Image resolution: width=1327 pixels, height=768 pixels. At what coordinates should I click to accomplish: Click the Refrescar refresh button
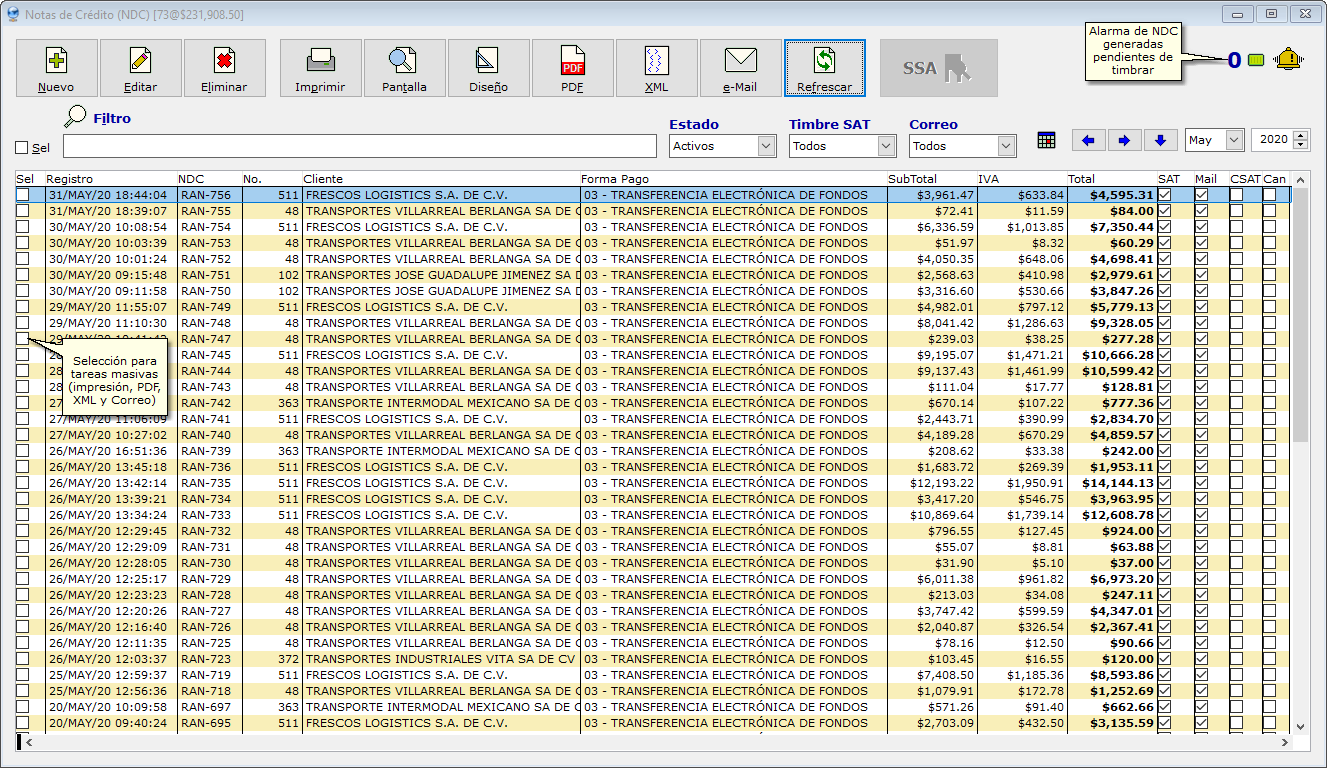tap(824, 68)
